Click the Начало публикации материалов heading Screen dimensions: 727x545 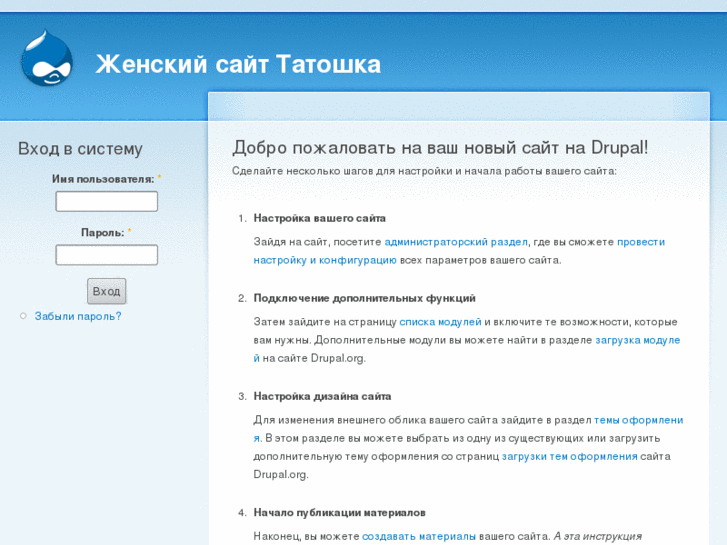[339, 513]
